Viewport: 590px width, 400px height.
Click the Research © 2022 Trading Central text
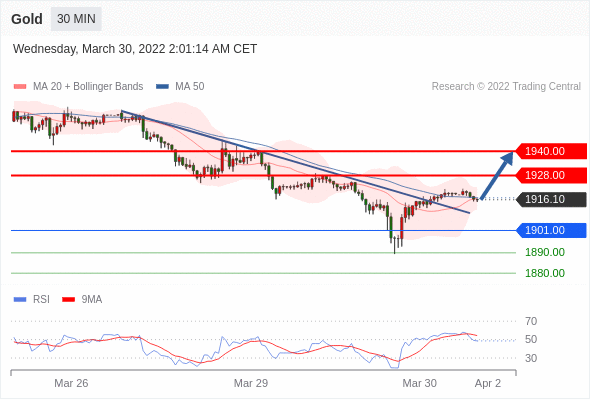[506, 87]
